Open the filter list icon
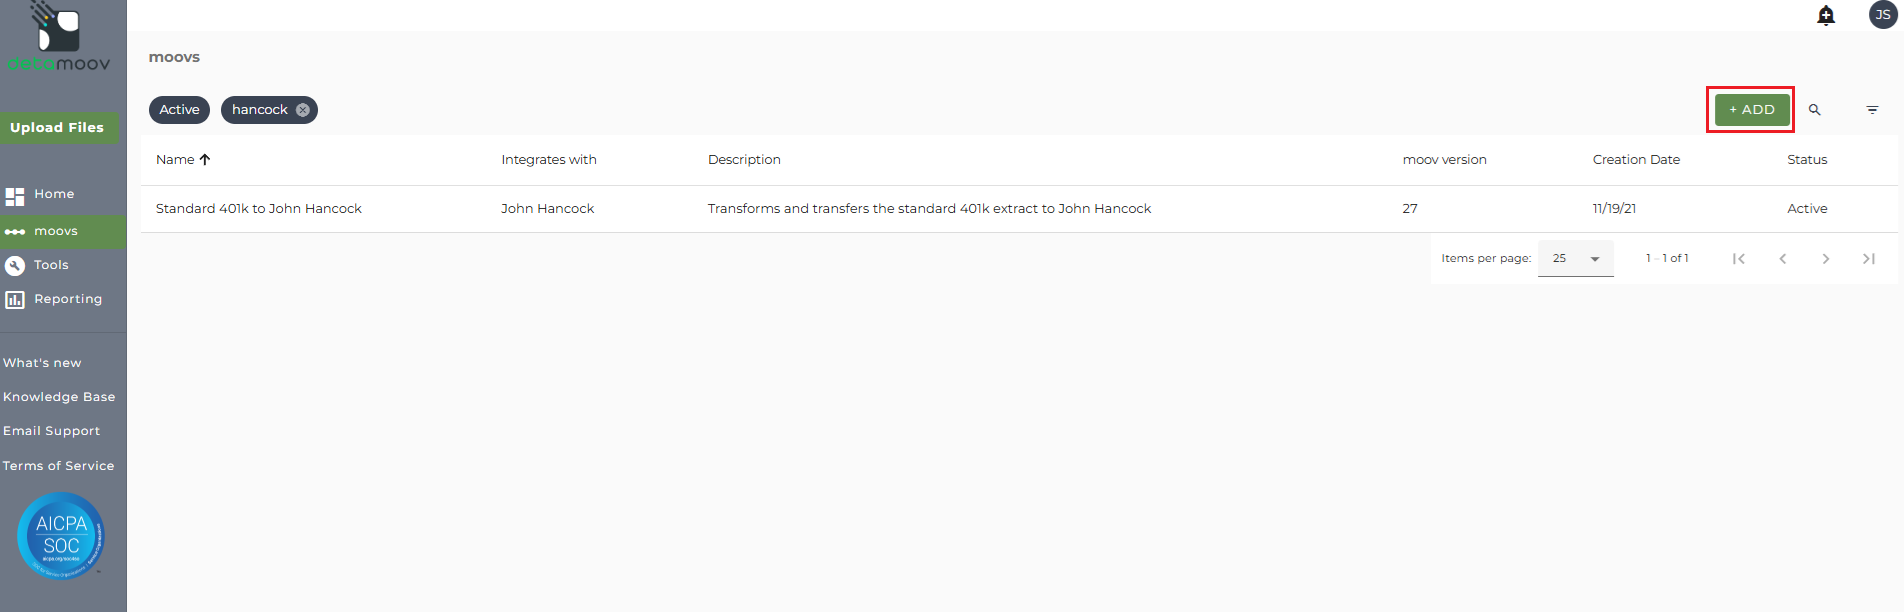1904x612 pixels. click(x=1872, y=110)
